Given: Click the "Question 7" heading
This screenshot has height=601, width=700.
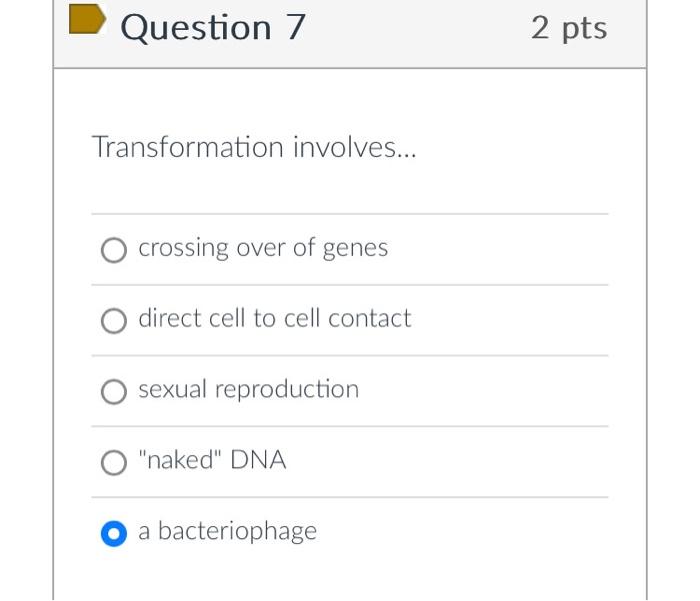Looking at the screenshot, I should click(x=213, y=28).
